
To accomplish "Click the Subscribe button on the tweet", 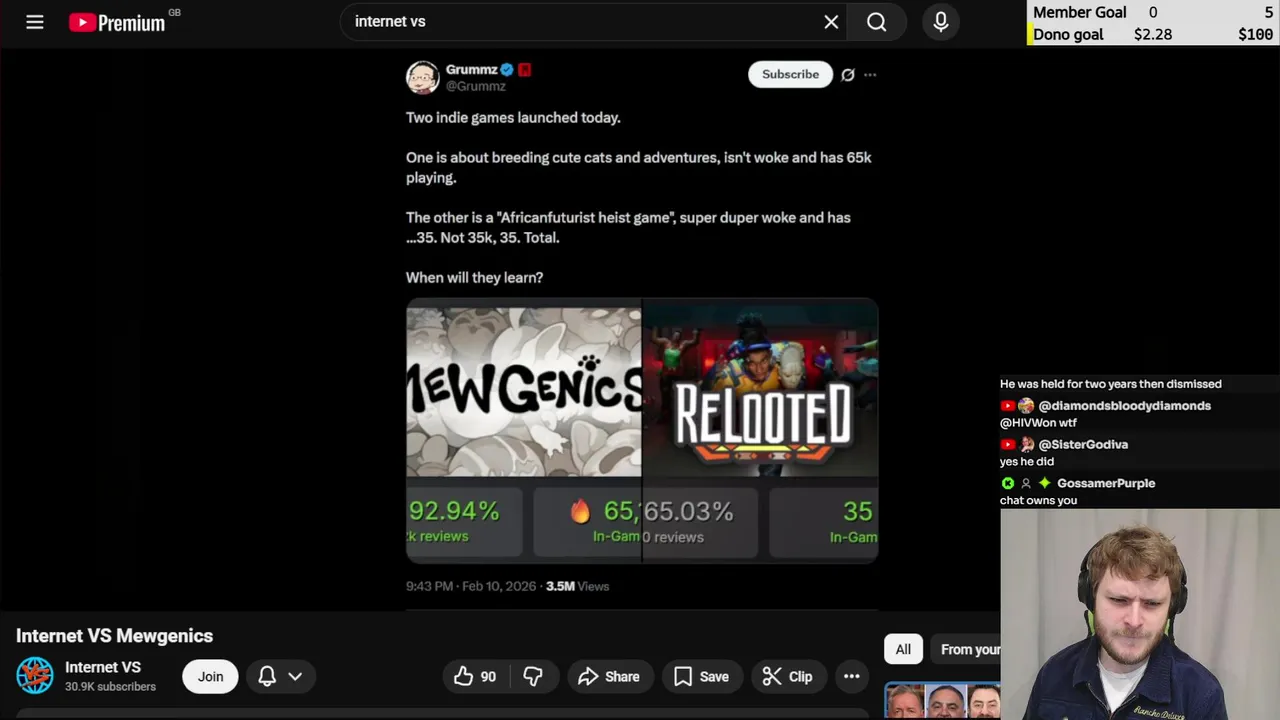I will [x=790, y=74].
